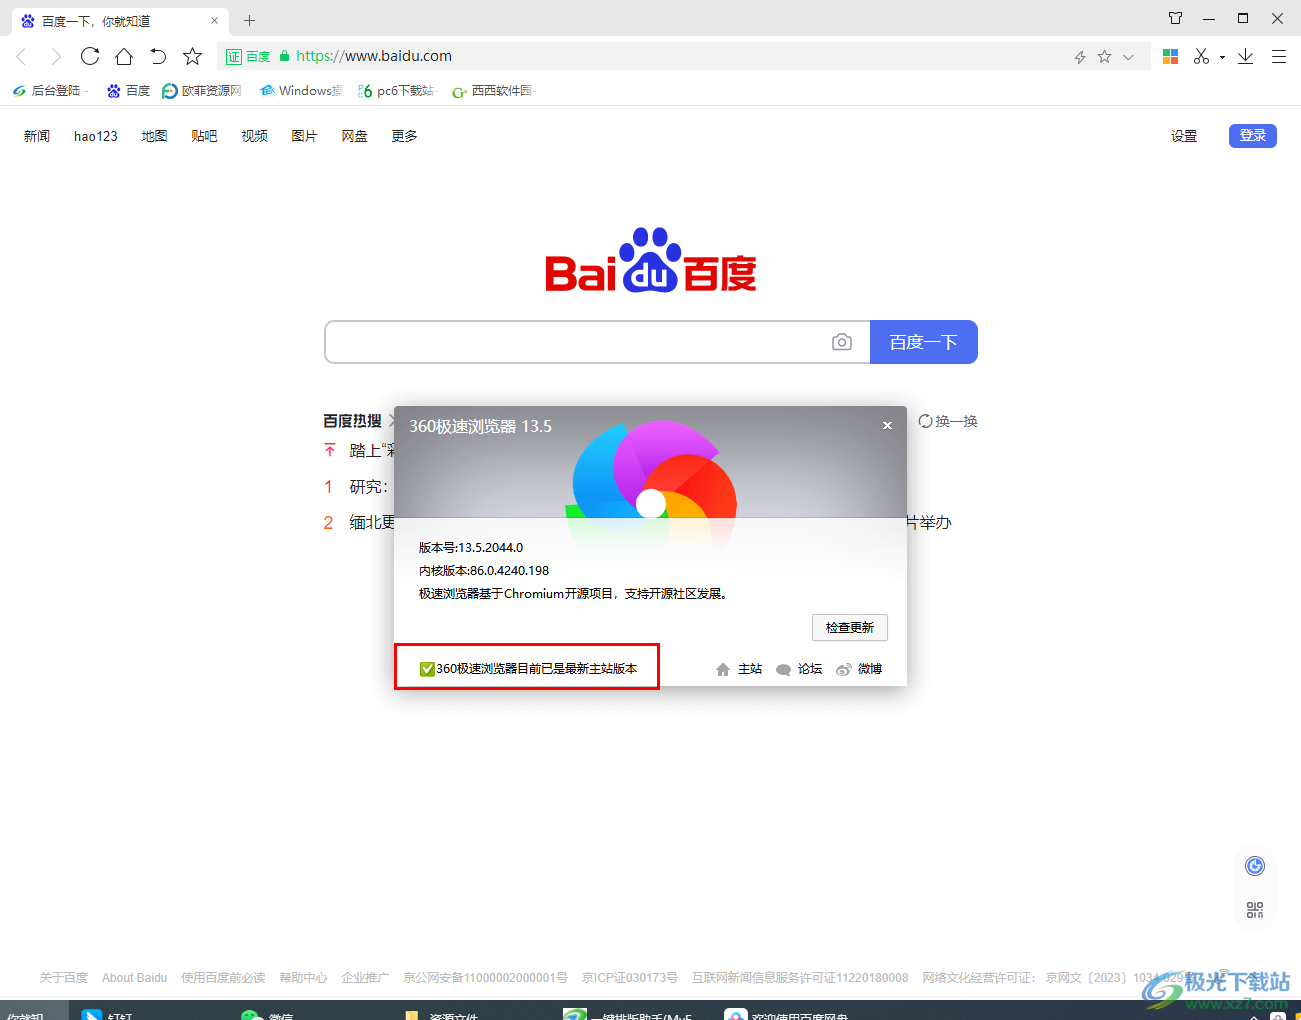The image size is (1301, 1020).
Task: Go to the home page icon
Action: tap(124, 56)
